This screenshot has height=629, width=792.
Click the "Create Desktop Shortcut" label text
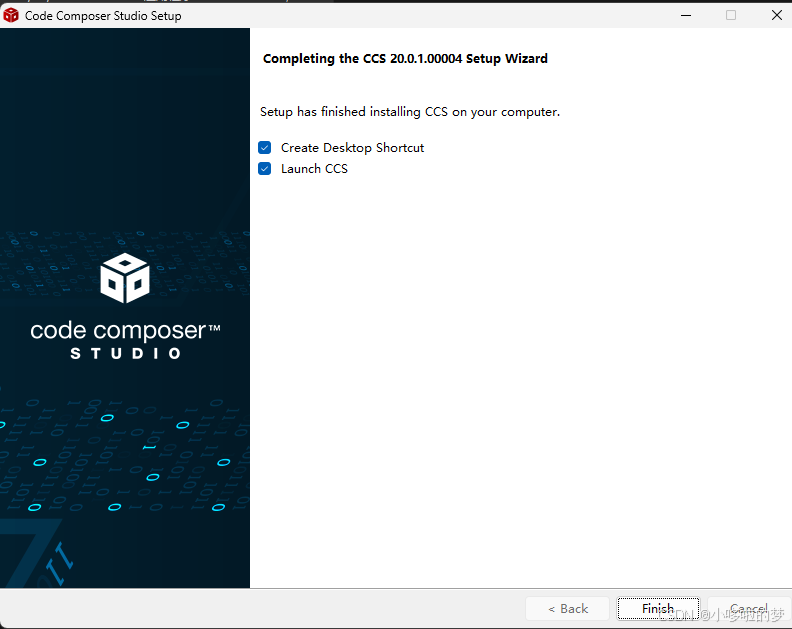(x=353, y=148)
